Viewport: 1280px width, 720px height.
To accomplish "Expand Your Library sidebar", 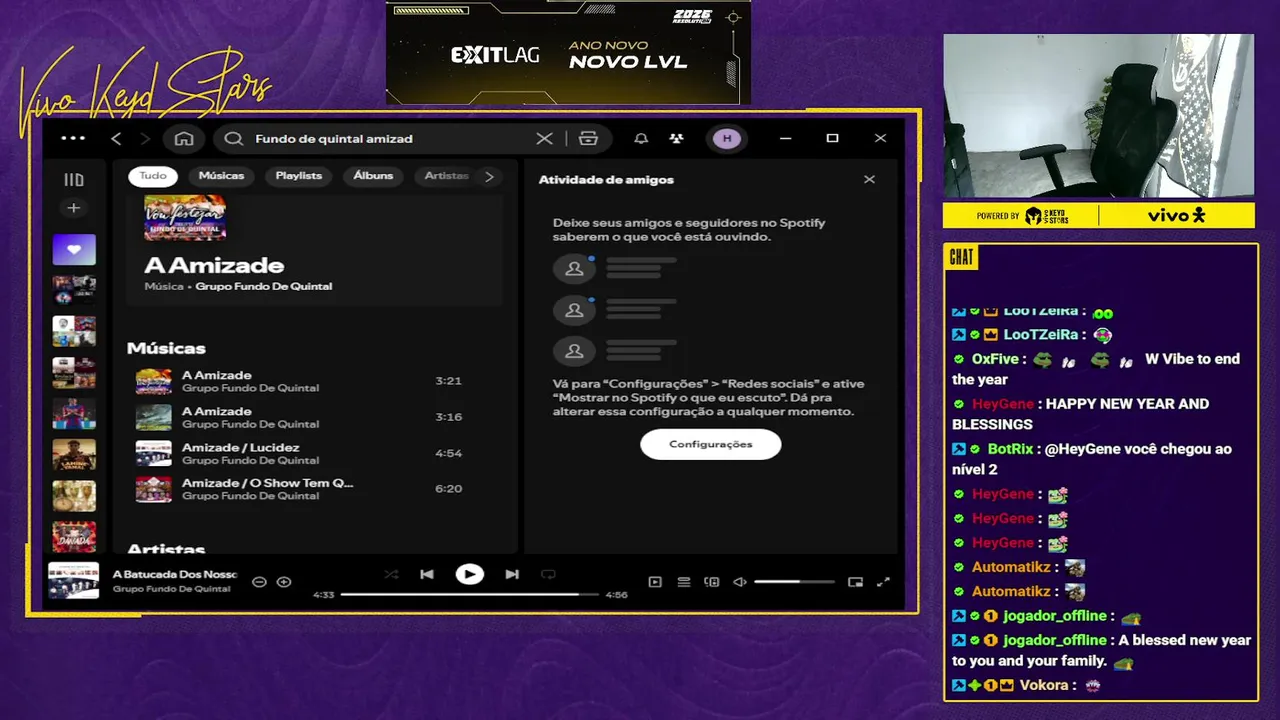I will click(74, 180).
